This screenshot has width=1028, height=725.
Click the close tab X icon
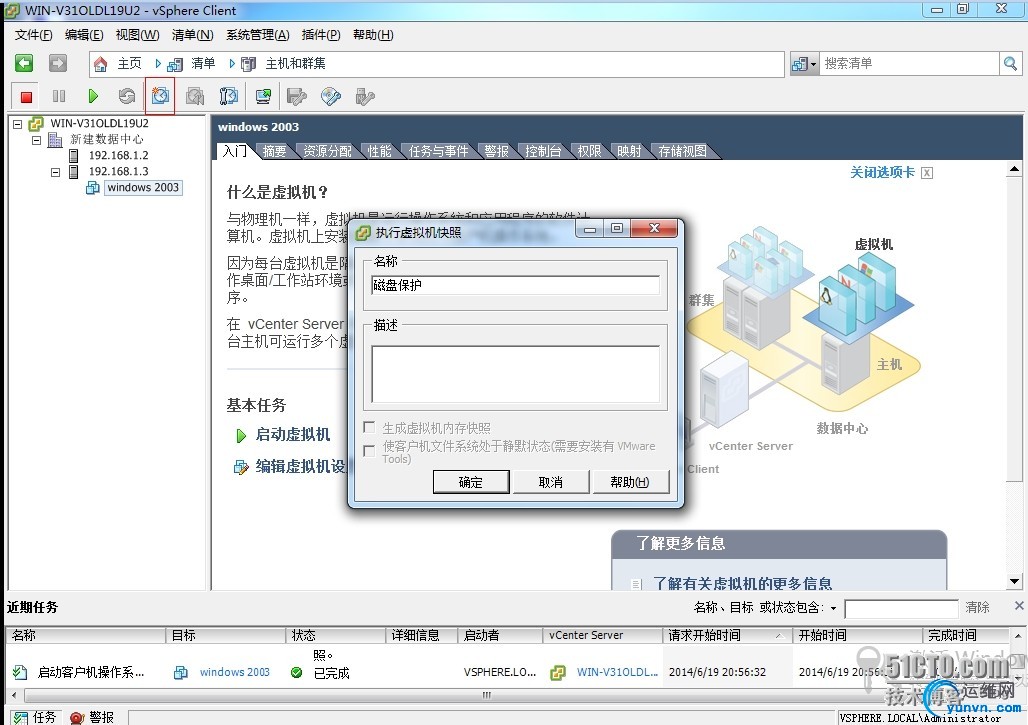point(927,172)
